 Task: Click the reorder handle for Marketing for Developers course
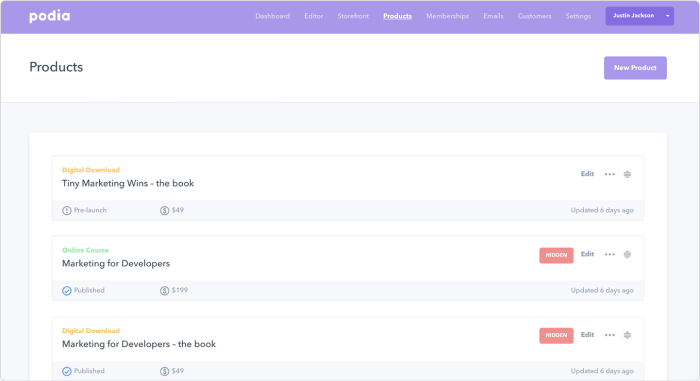coord(627,255)
